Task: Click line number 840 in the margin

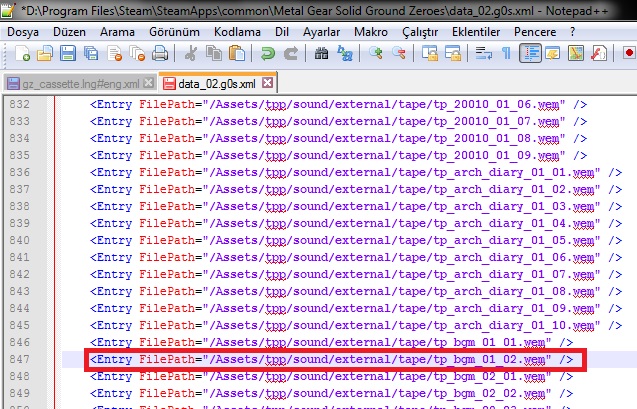Action: (x=20, y=240)
